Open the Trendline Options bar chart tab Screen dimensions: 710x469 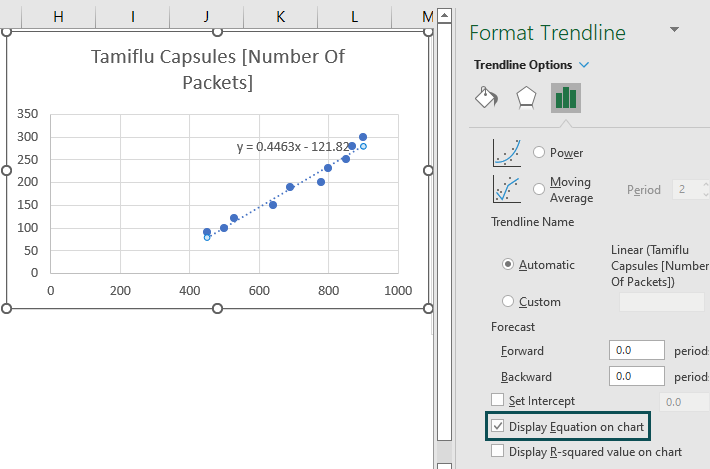pyautogui.click(x=566, y=98)
